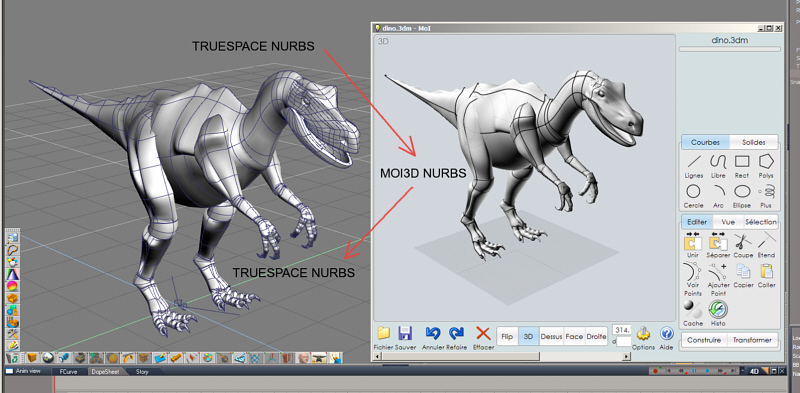Select the Lignes line drawing tool
The width and height of the screenshot is (800, 393).
[693, 163]
